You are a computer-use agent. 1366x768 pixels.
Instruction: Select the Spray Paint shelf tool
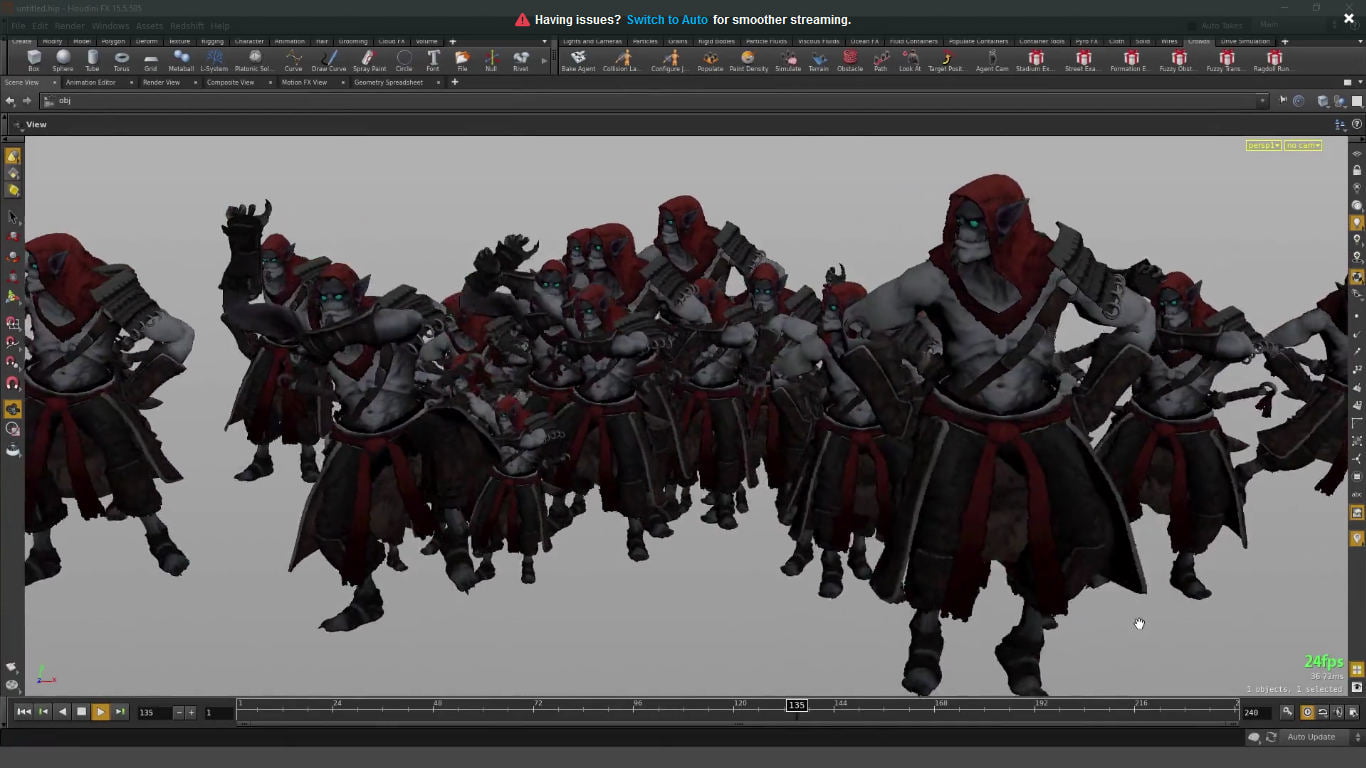(368, 63)
